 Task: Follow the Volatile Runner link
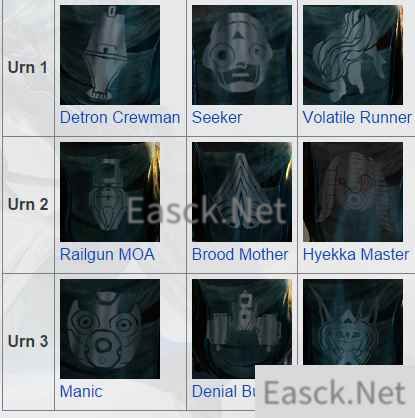(357, 117)
